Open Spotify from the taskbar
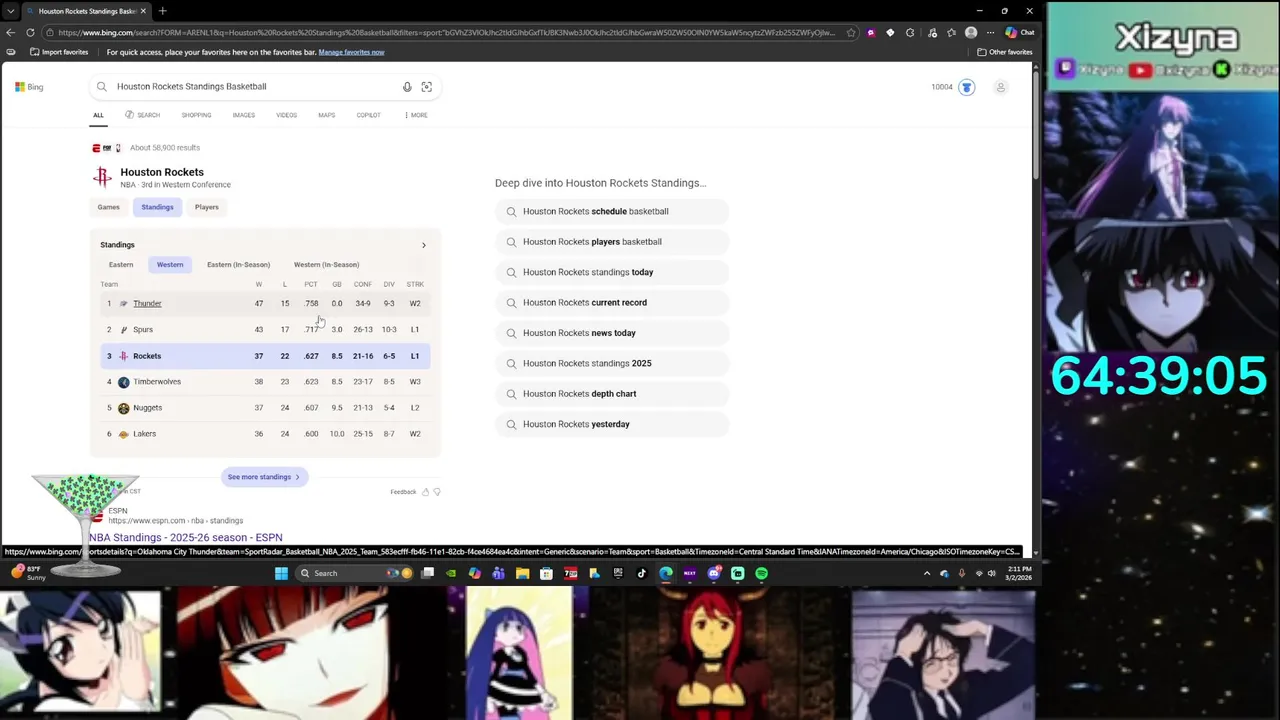Viewport: 1280px width, 720px height. coord(761,573)
